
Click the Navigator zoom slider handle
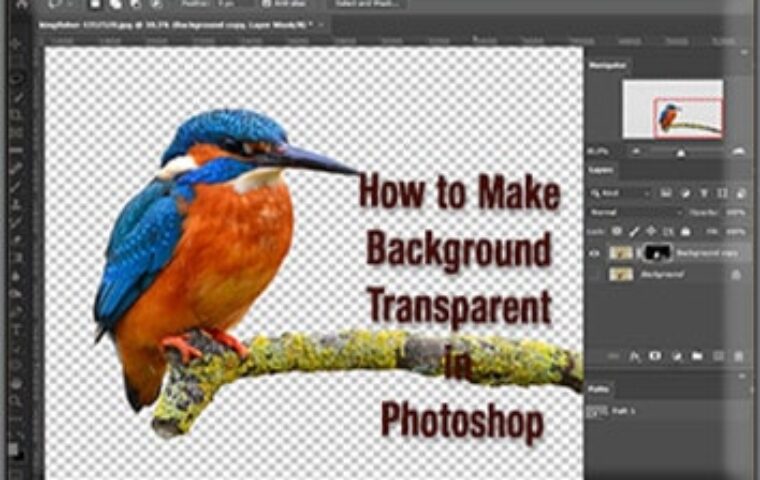click(681, 153)
